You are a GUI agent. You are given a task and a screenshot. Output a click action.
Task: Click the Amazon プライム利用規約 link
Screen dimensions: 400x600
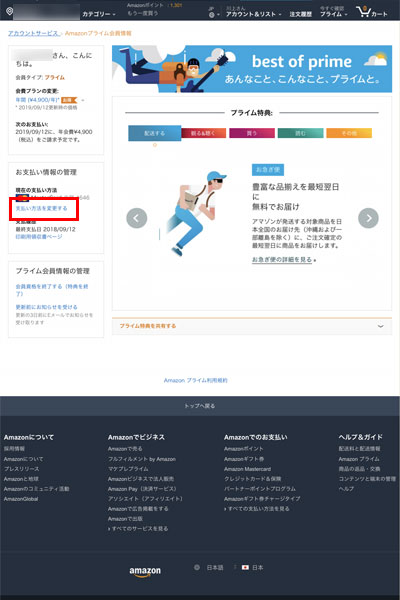[x=196, y=380]
